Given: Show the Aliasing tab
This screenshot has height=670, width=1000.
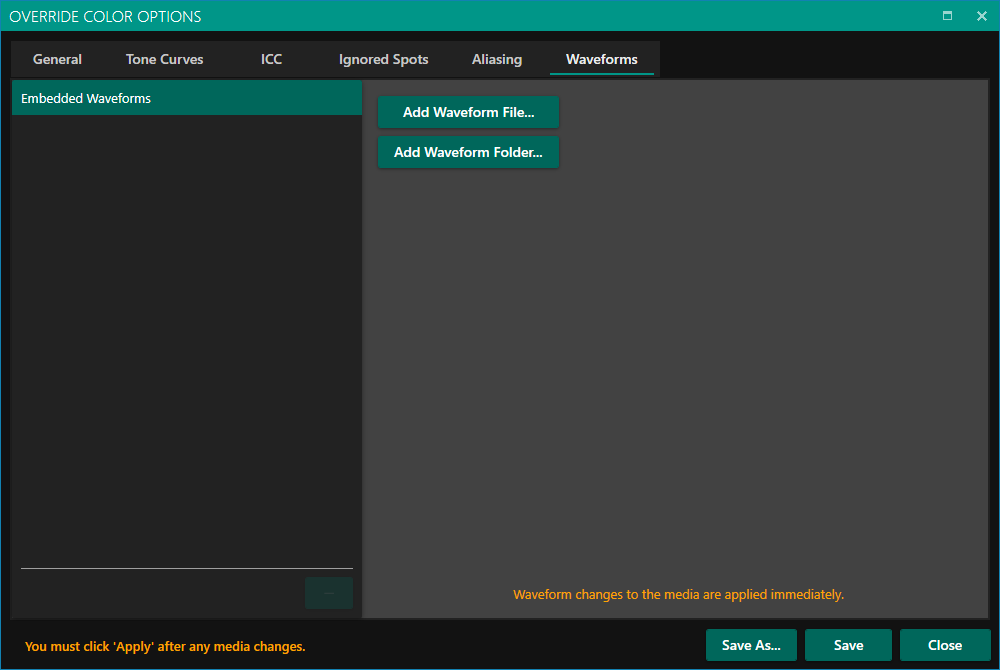Looking at the screenshot, I should (497, 59).
